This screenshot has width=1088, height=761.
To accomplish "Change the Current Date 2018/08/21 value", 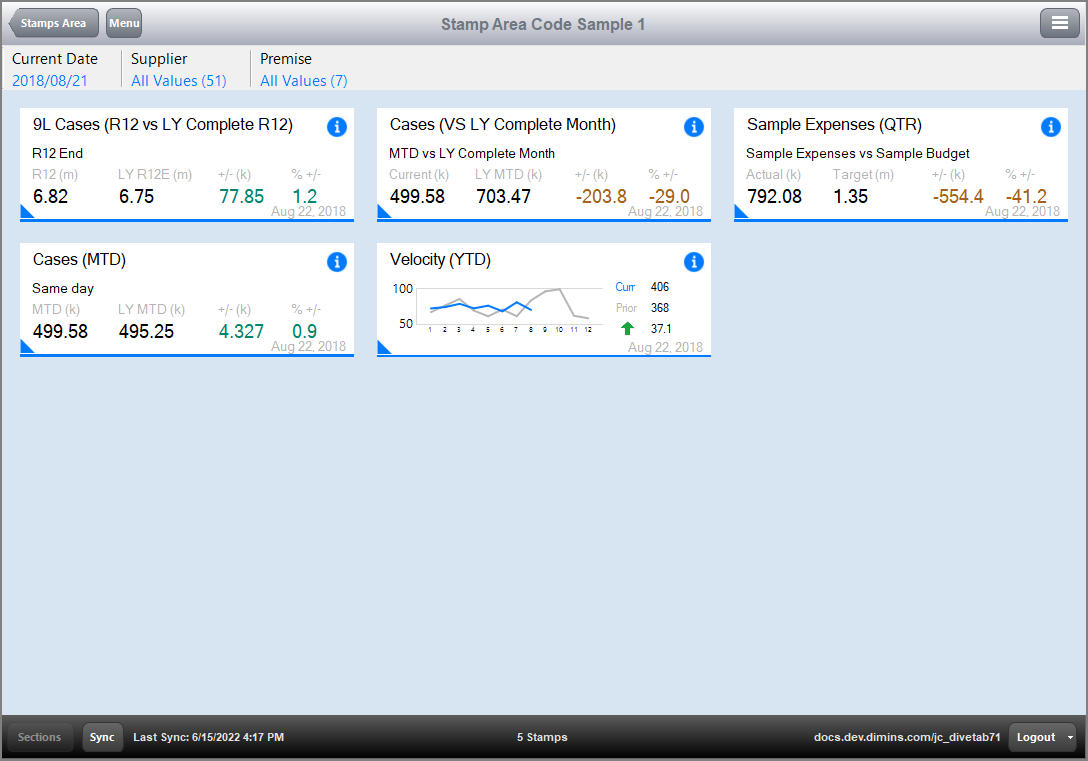I will click(50, 80).
